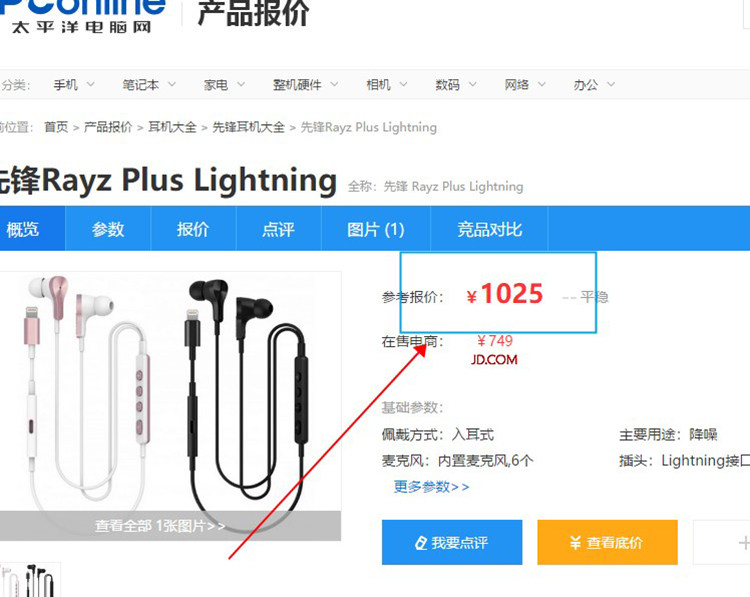Click 查看全部 1张图片 overlay link
This screenshot has height=597, width=750.
tap(160, 526)
